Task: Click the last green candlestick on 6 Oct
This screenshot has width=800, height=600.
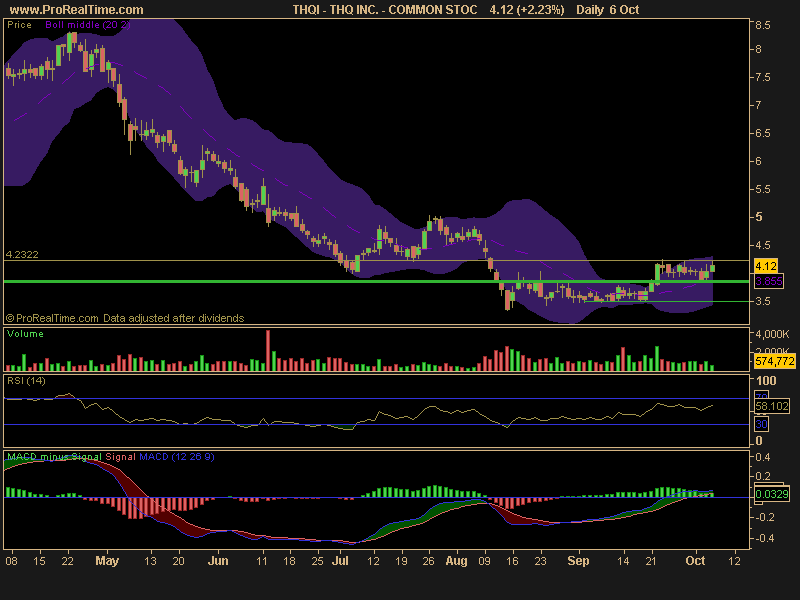Action: pos(712,268)
